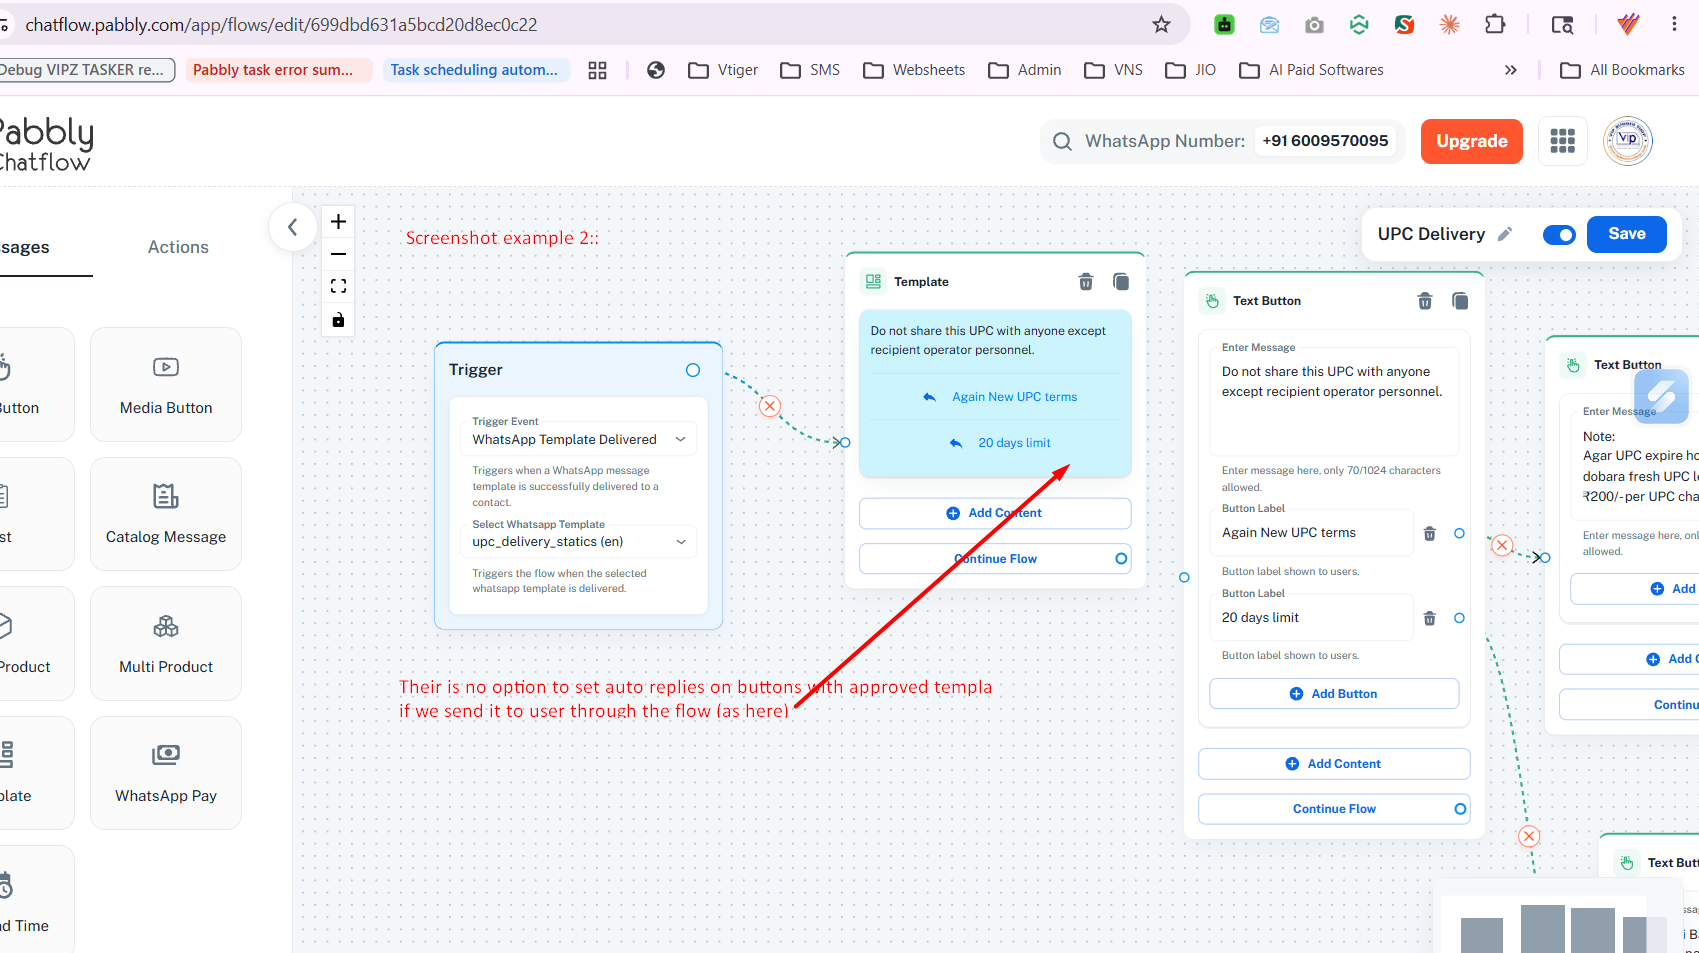Click the 20 days limit output handle

(1459, 619)
